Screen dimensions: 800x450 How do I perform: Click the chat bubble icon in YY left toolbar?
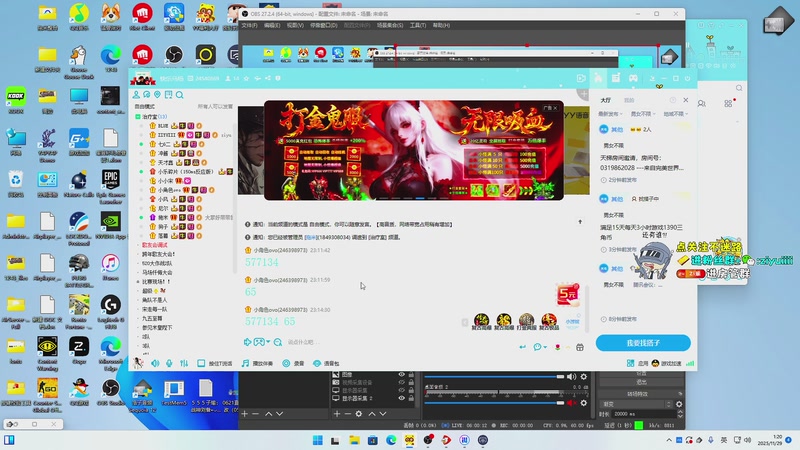(146, 95)
